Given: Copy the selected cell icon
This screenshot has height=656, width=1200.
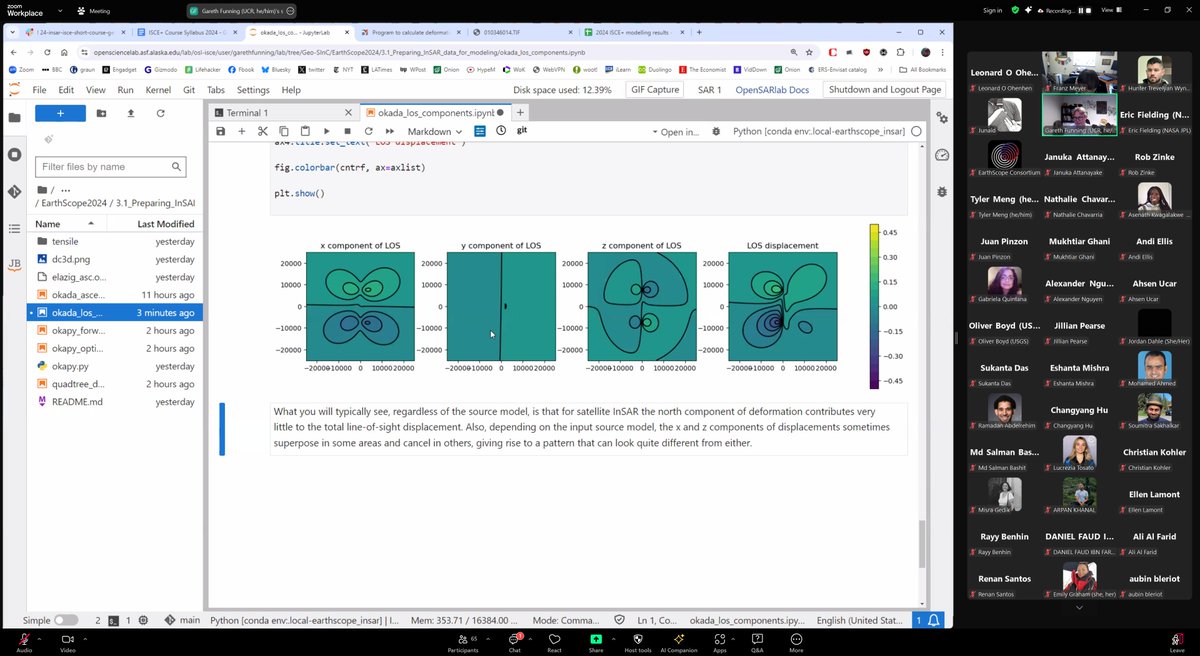Looking at the screenshot, I should 284,131.
